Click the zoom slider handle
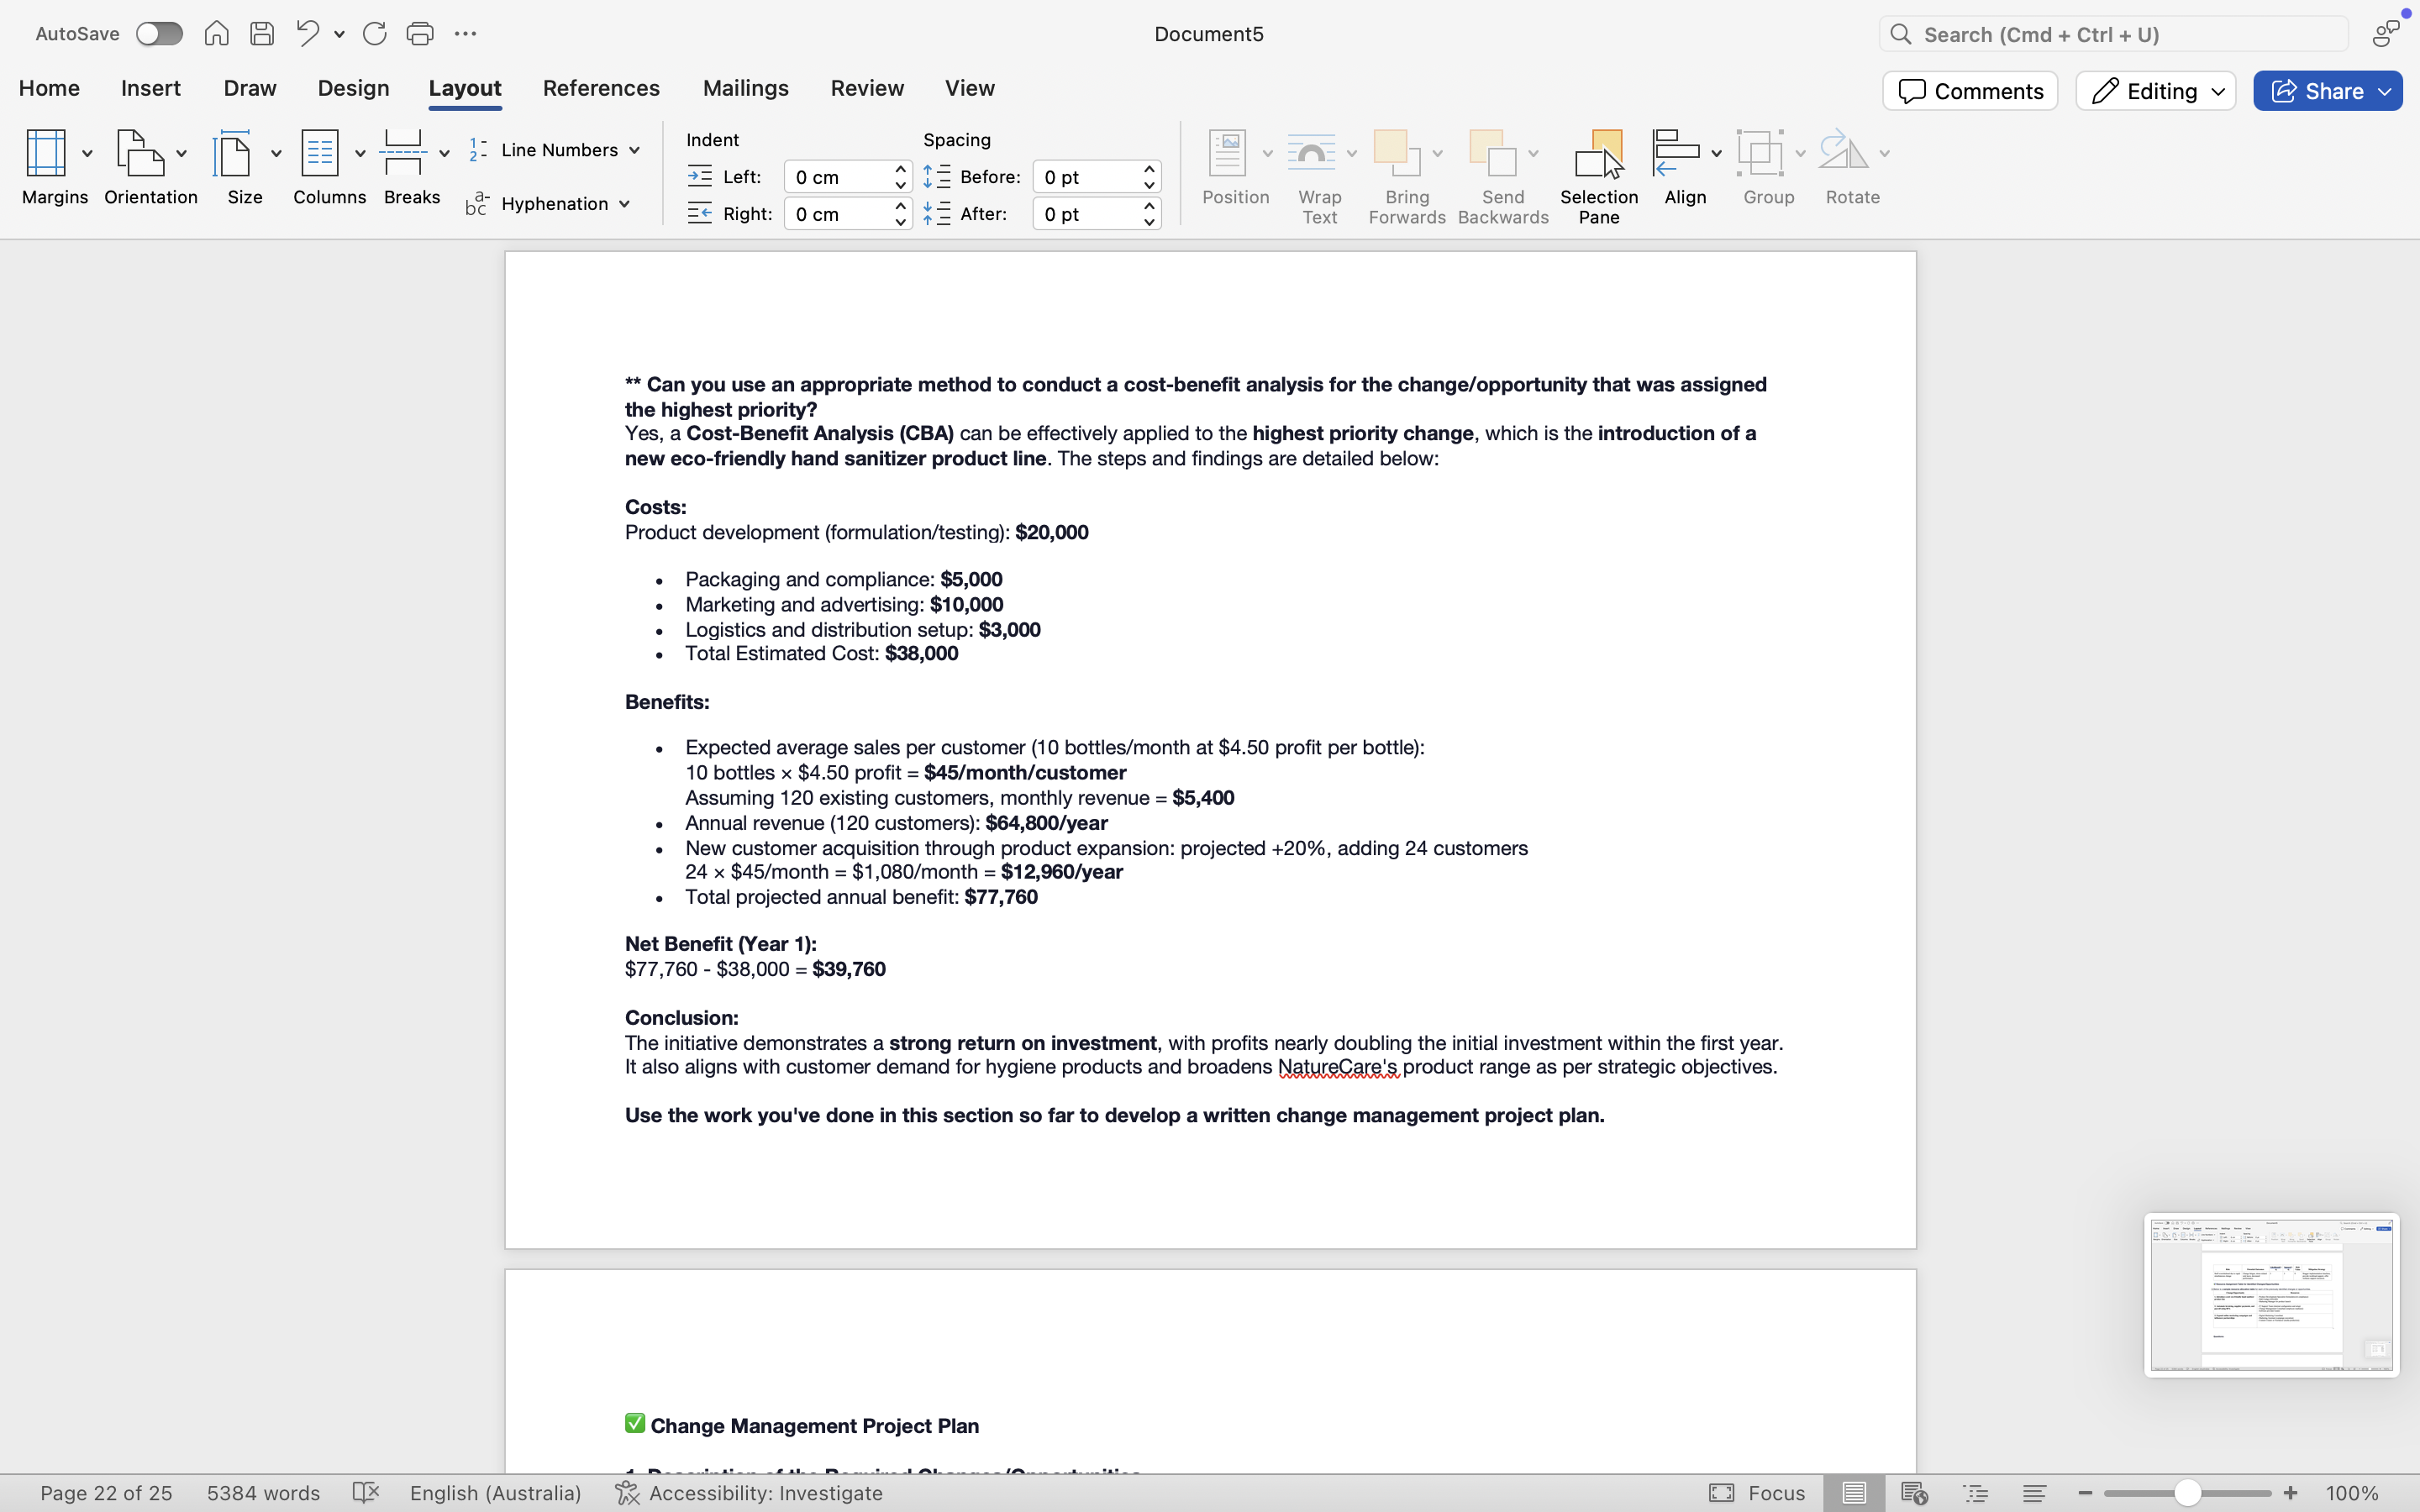The image size is (2420, 1512). click(2187, 1493)
